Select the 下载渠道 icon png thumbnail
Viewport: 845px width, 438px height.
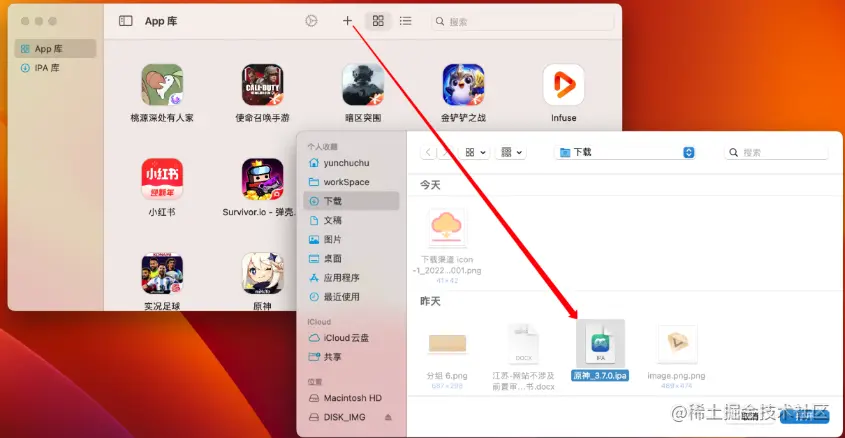pos(447,229)
